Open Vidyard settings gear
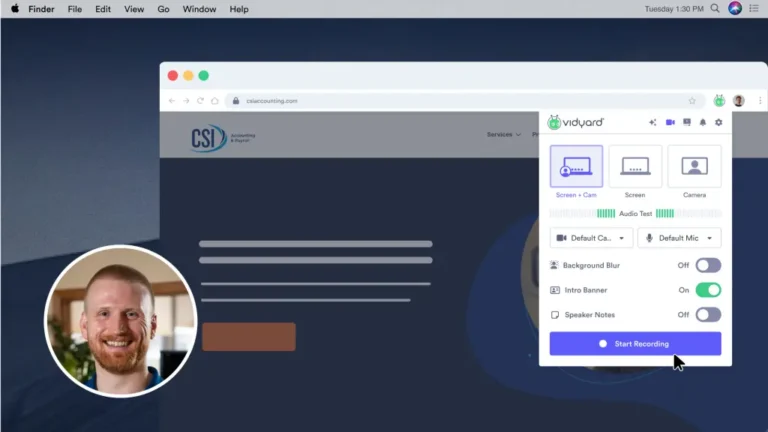The height and width of the screenshot is (432, 768). point(719,122)
